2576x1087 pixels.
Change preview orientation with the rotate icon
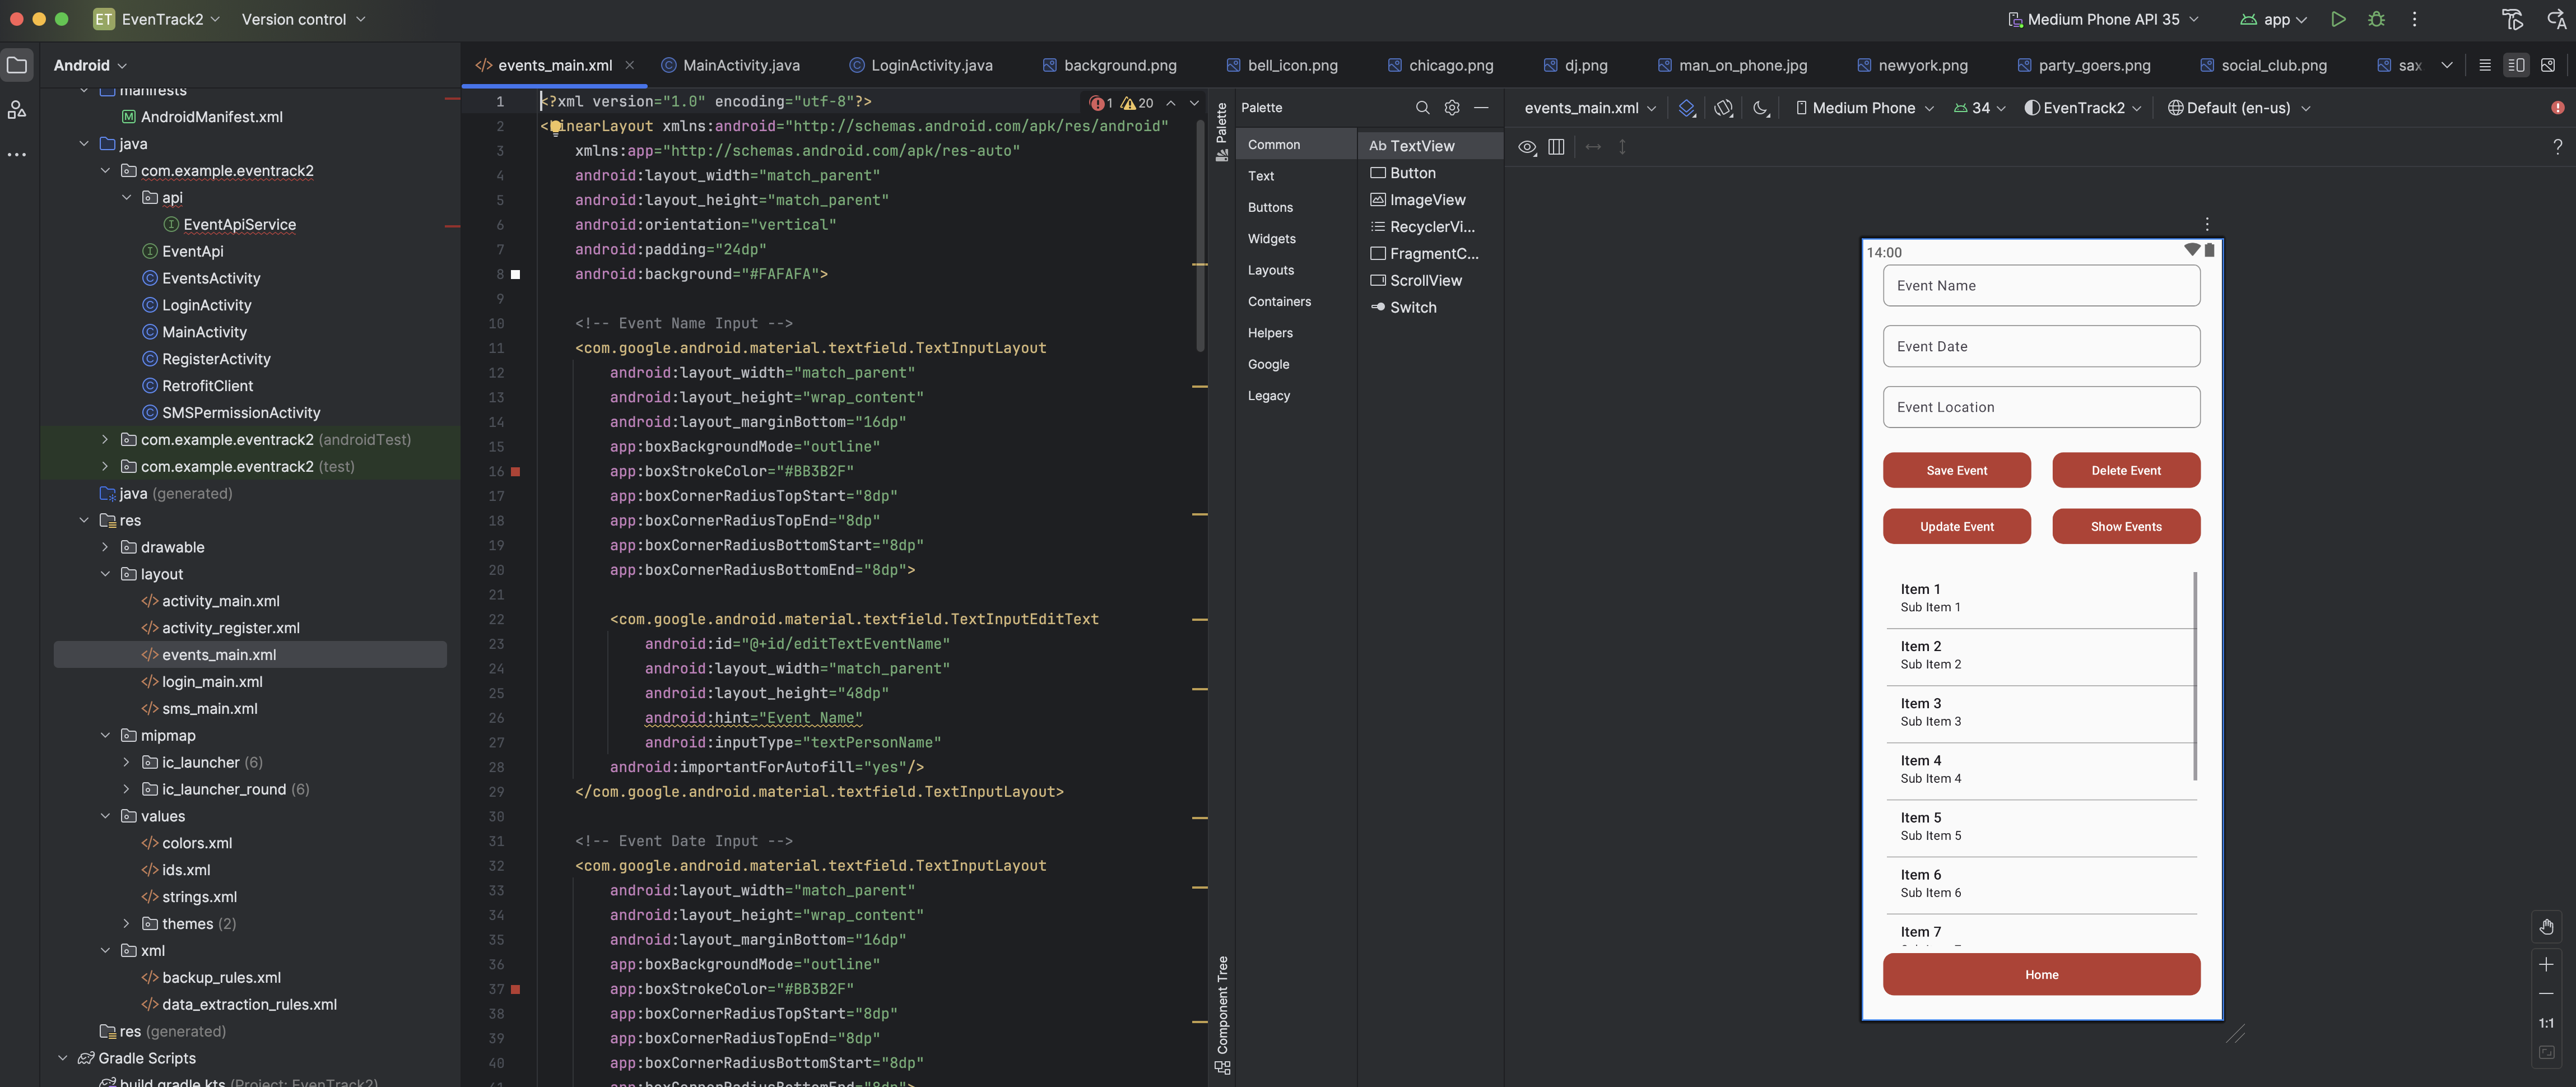coord(1724,108)
